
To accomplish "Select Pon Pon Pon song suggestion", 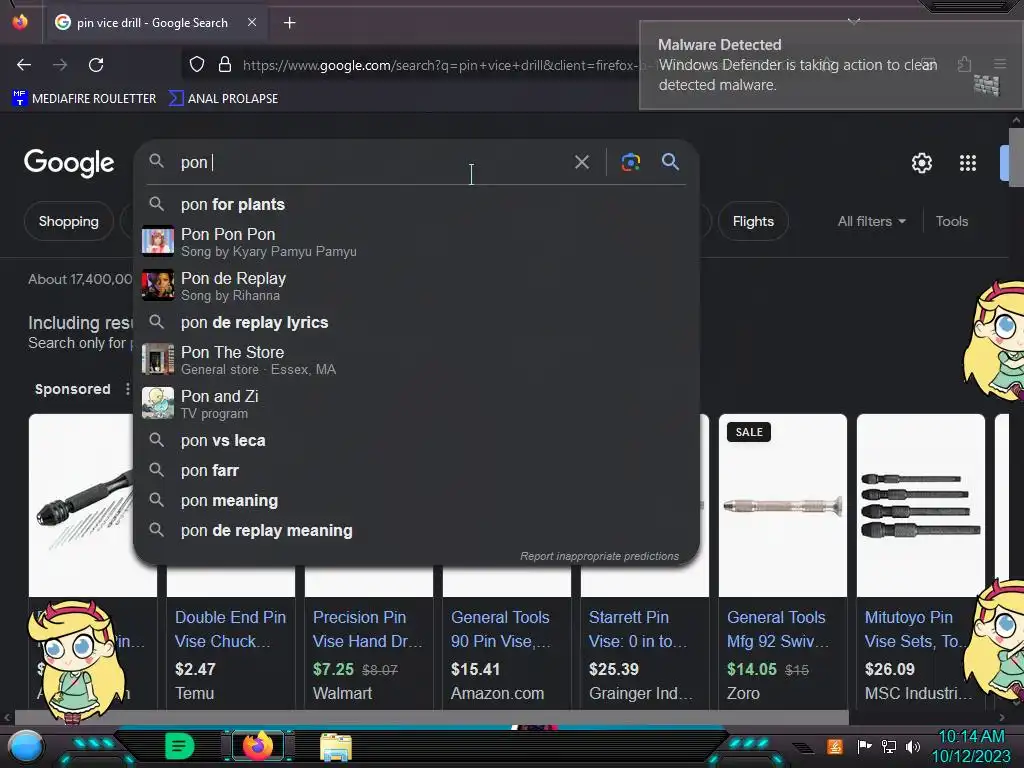I will point(416,242).
